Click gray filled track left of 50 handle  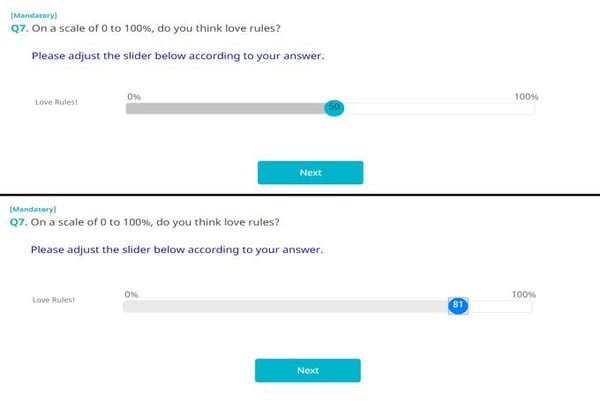[225, 109]
